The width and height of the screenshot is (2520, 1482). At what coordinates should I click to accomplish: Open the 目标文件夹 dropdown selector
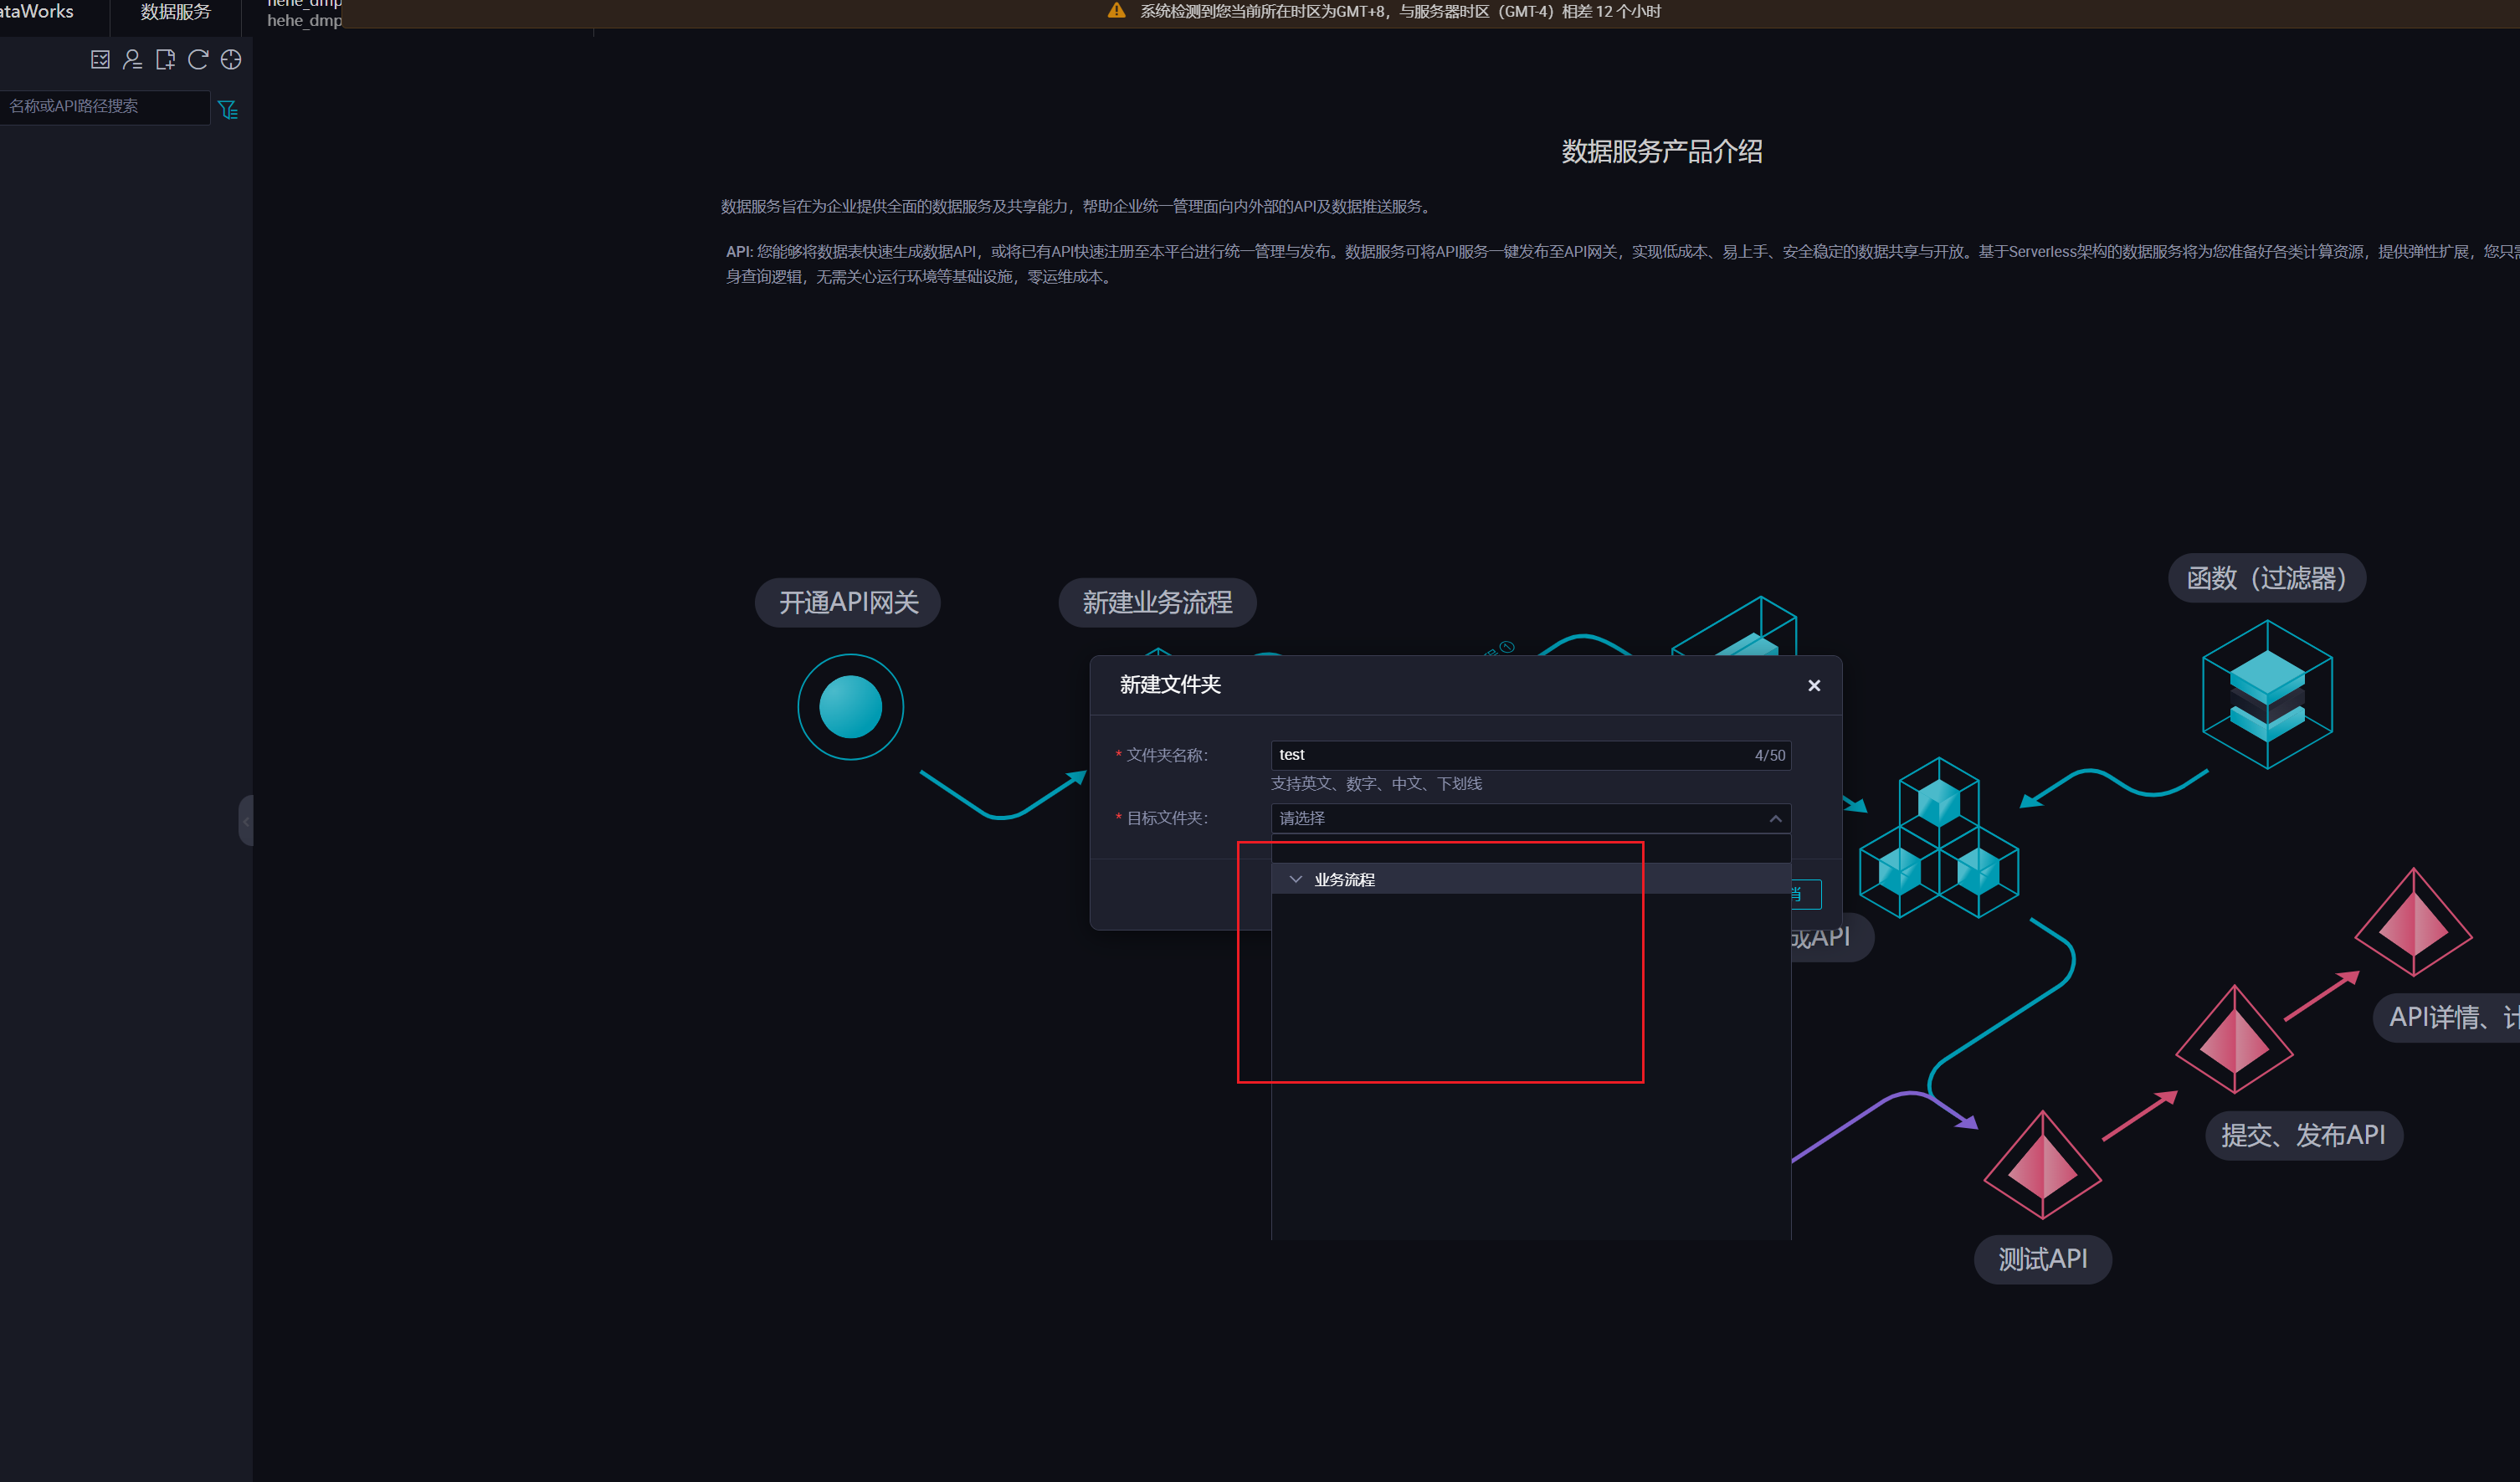coord(1520,818)
